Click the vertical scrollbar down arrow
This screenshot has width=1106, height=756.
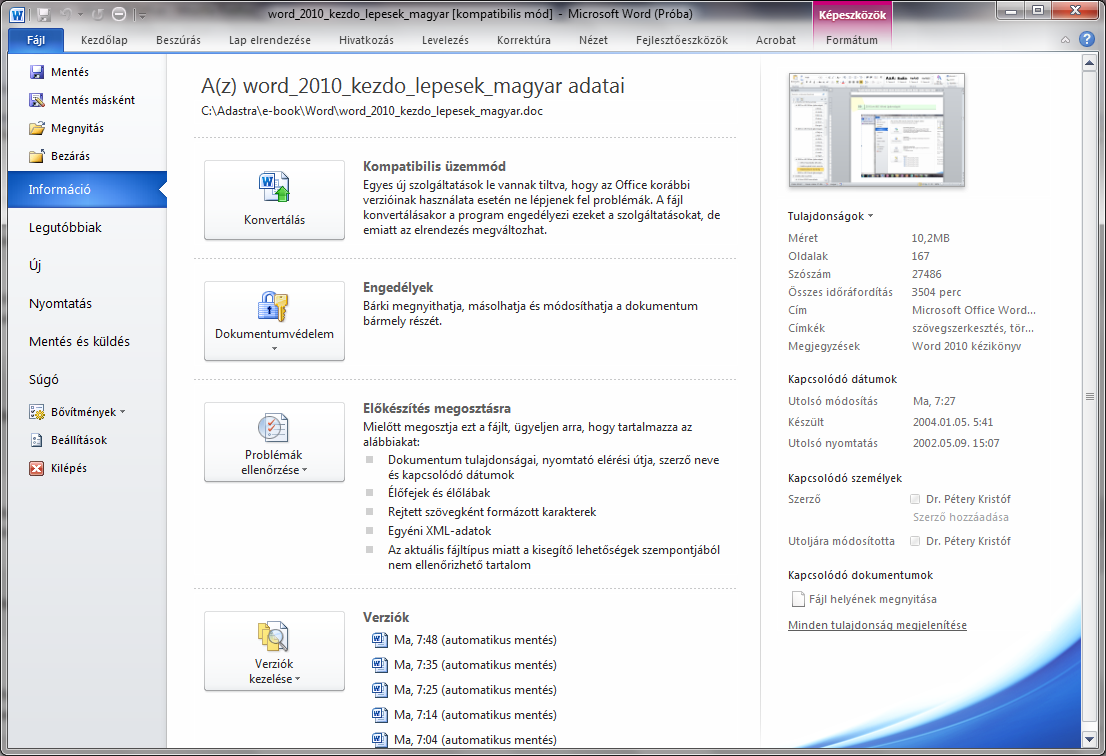pyautogui.click(x=1088, y=739)
